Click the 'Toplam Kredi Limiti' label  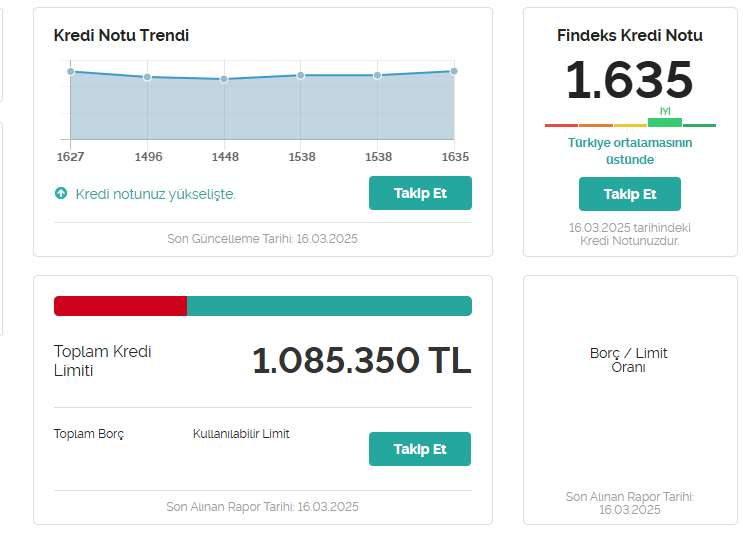(x=102, y=361)
